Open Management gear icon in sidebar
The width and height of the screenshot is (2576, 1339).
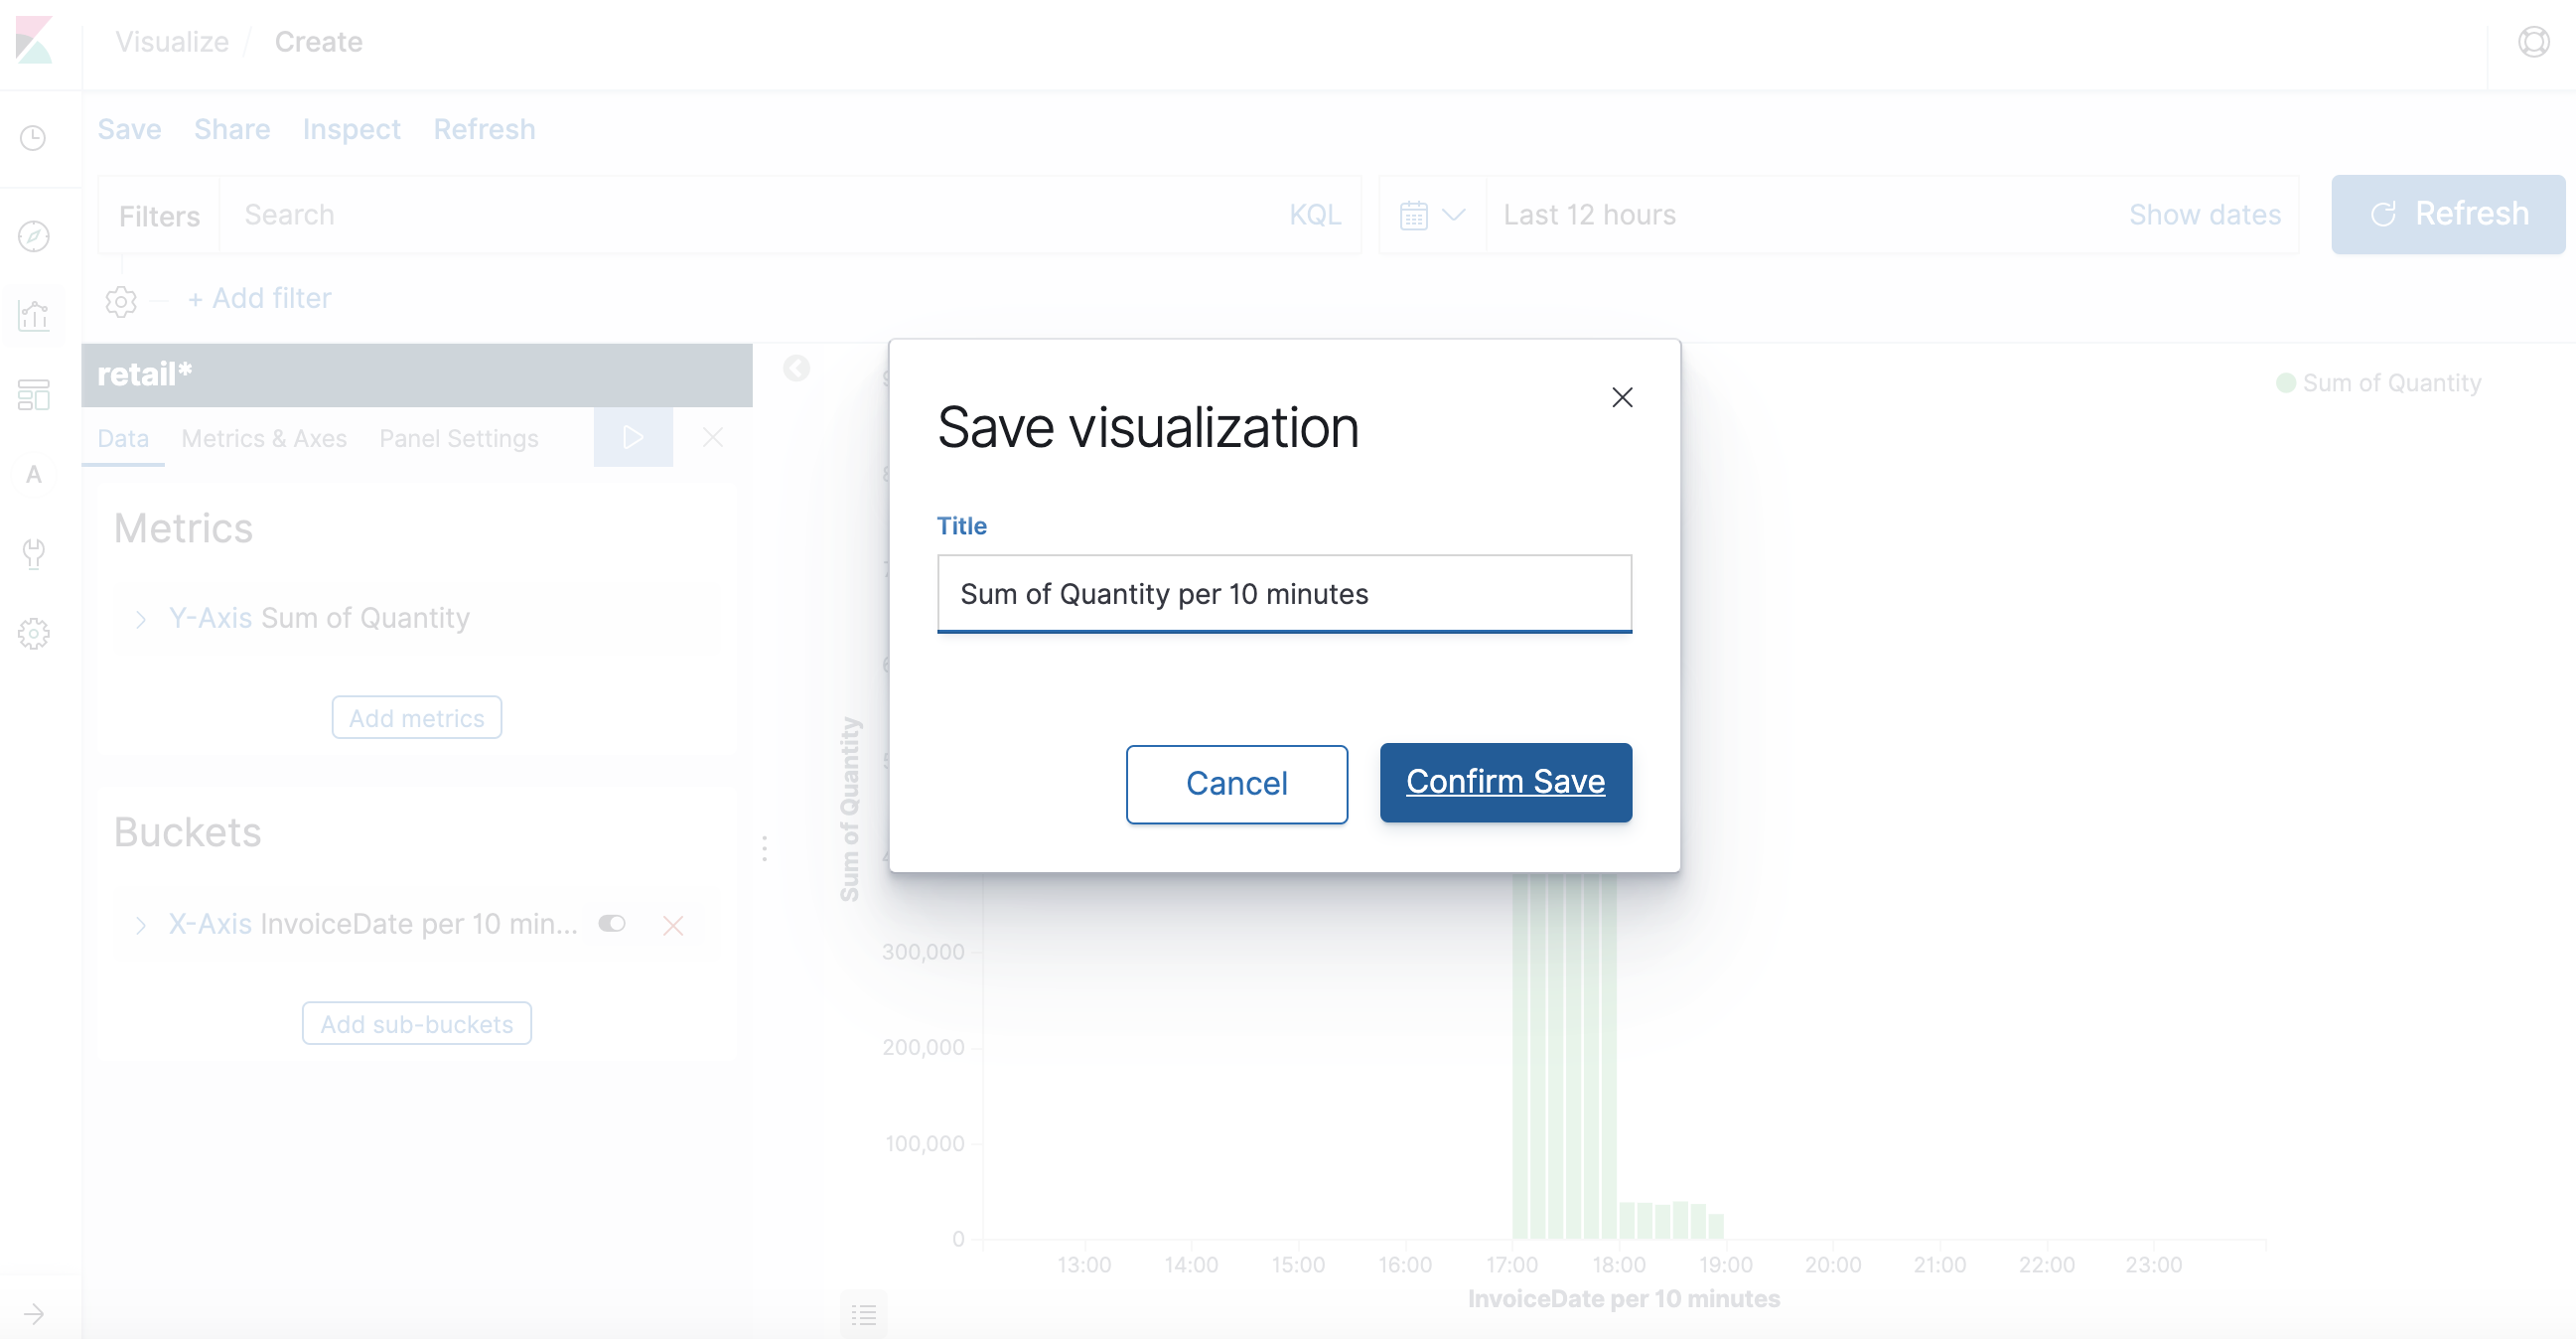pyautogui.click(x=34, y=633)
